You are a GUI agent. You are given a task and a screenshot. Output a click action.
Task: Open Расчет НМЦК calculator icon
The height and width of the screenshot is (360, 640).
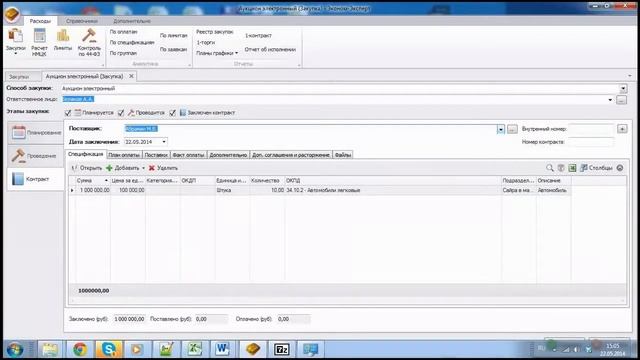pyautogui.click(x=39, y=42)
